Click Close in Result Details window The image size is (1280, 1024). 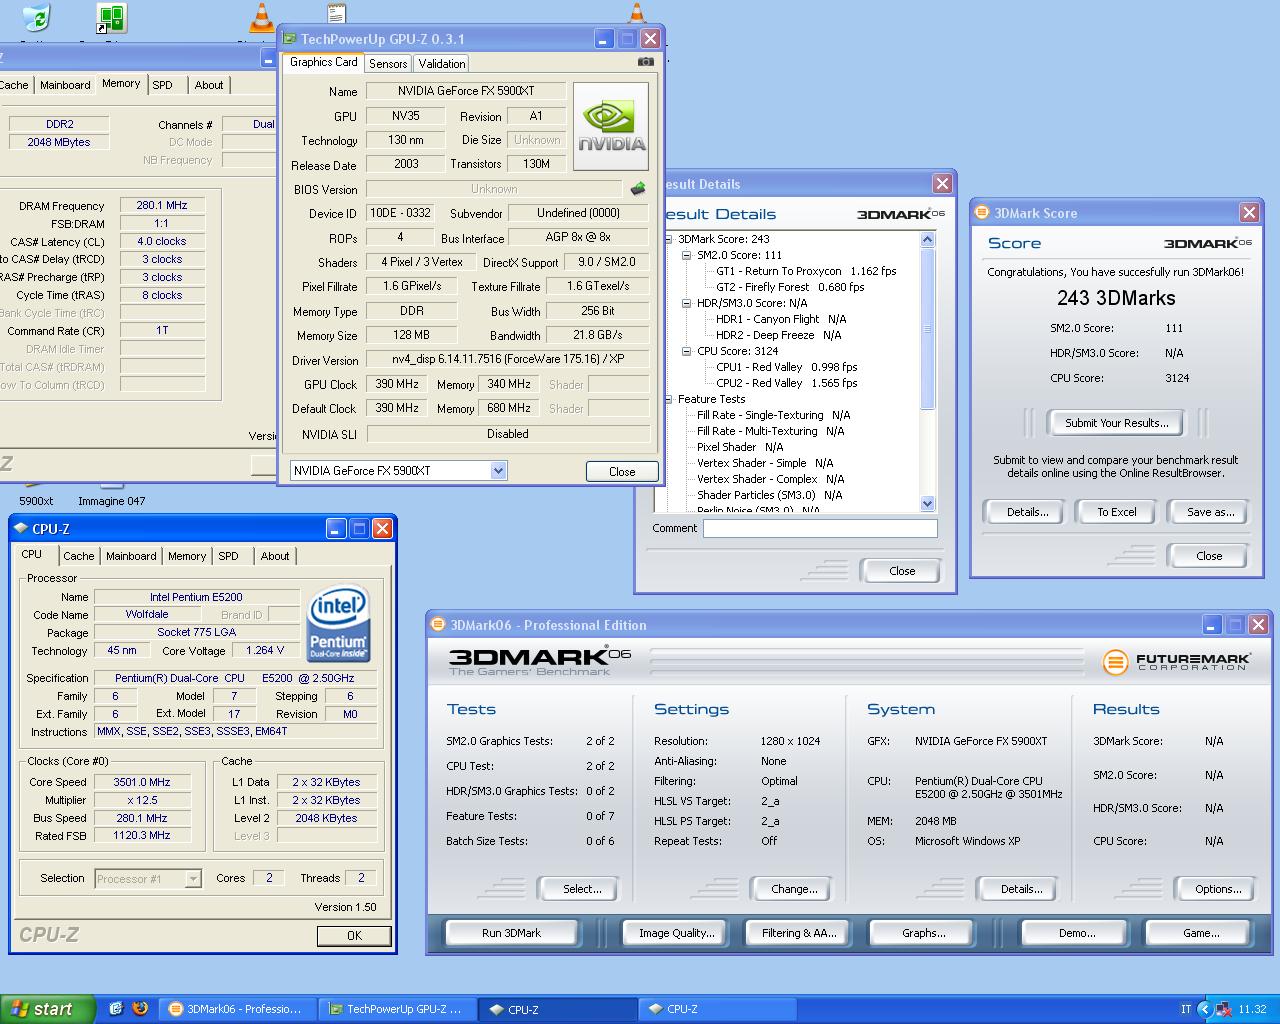(x=902, y=571)
